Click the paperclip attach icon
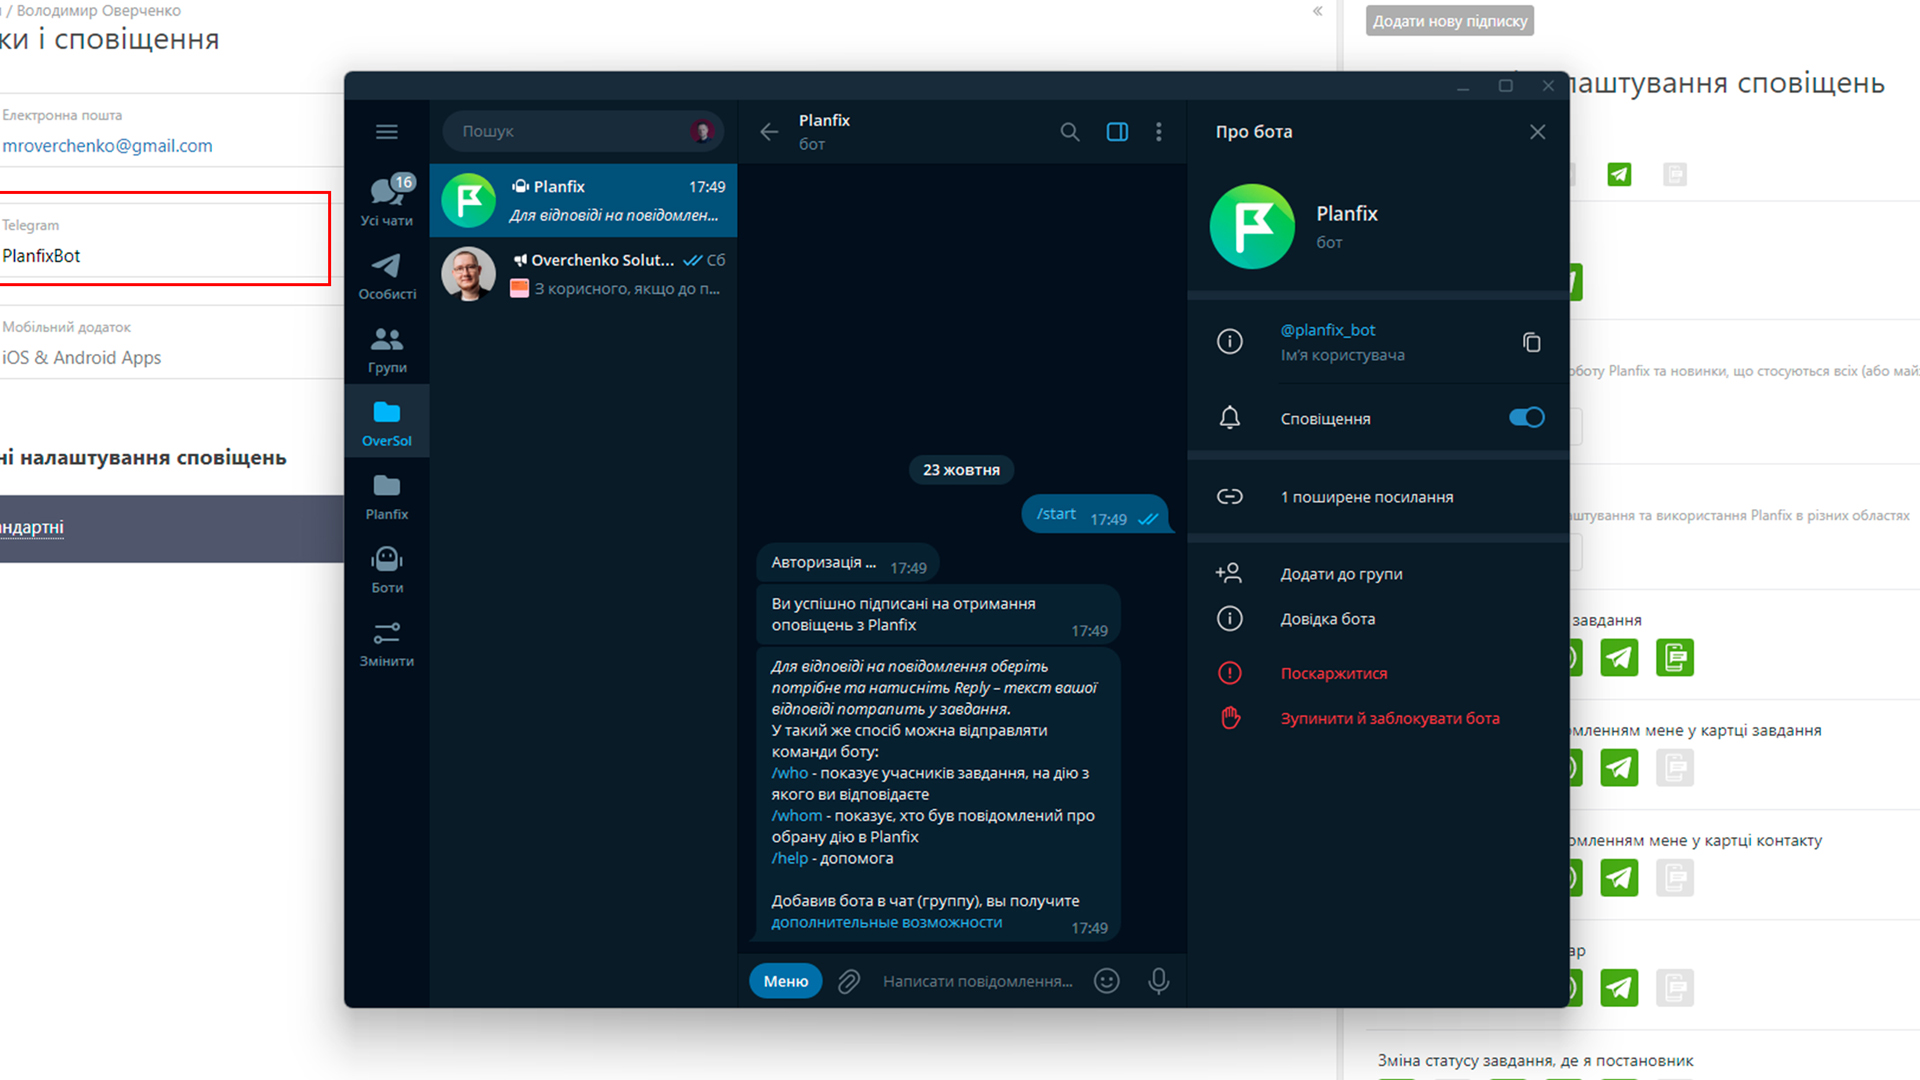1920x1080 pixels. pyautogui.click(x=849, y=981)
